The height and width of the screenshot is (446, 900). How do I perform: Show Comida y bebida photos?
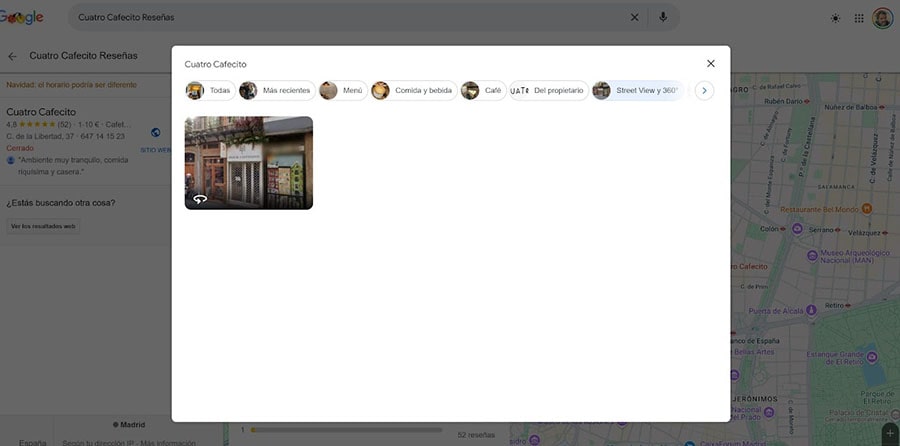pos(413,91)
